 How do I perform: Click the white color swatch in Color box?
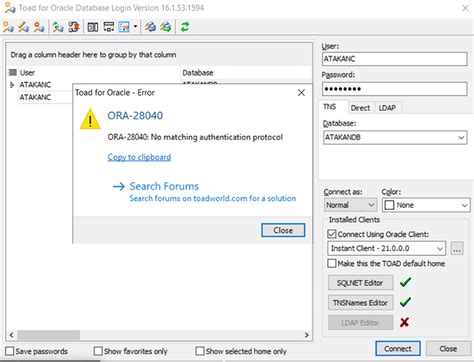coord(389,205)
